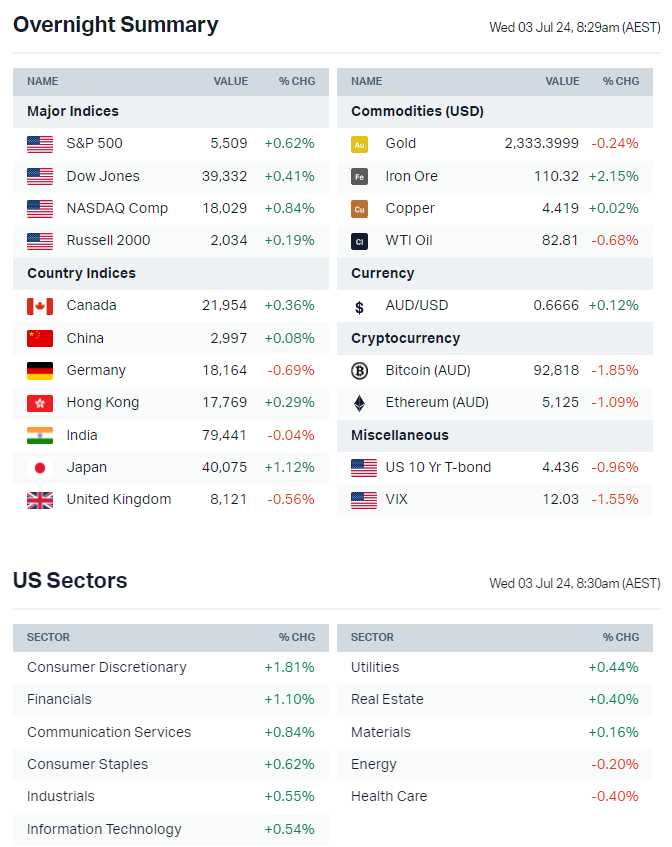
Task: Click the Canada flag icon
Action: pyautogui.click(x=40, y=306)
